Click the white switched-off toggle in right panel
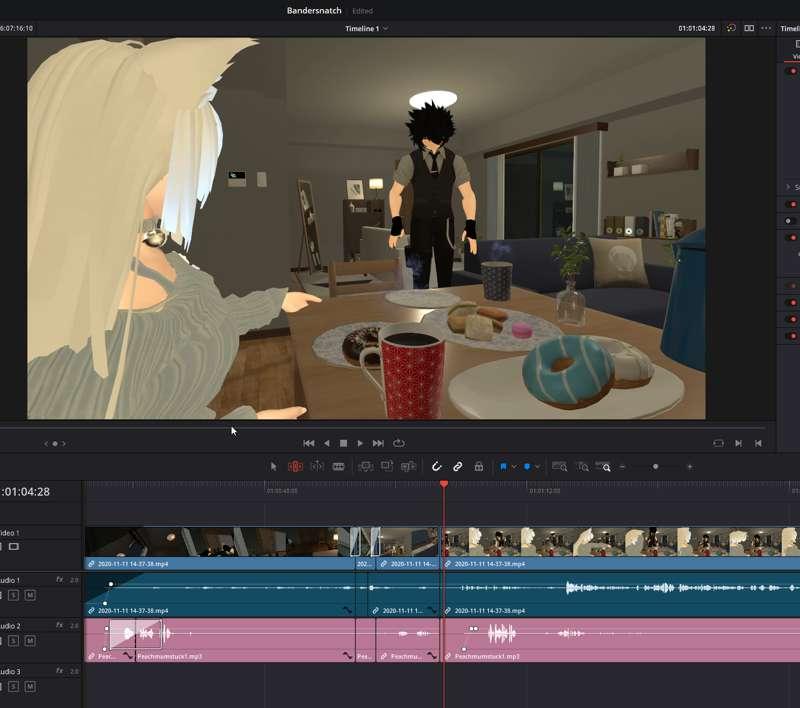 (790, 221)
